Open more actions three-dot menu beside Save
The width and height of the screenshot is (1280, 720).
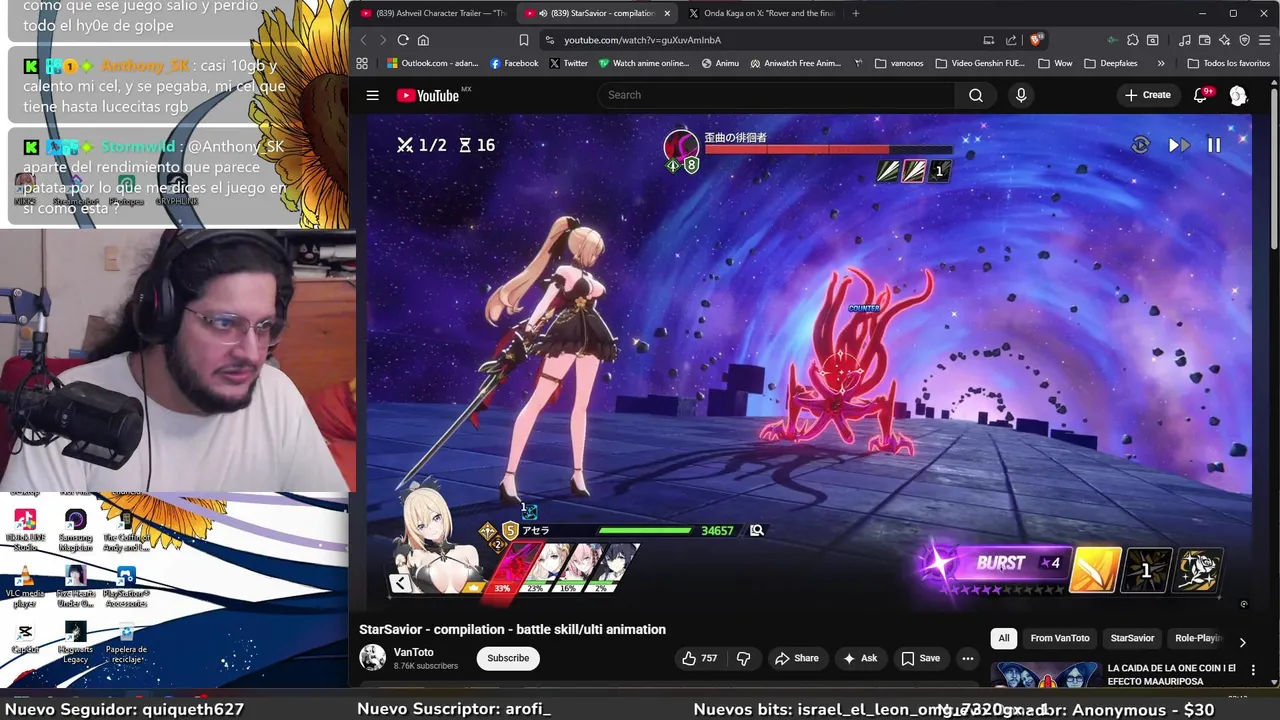(x=967, y=658)
